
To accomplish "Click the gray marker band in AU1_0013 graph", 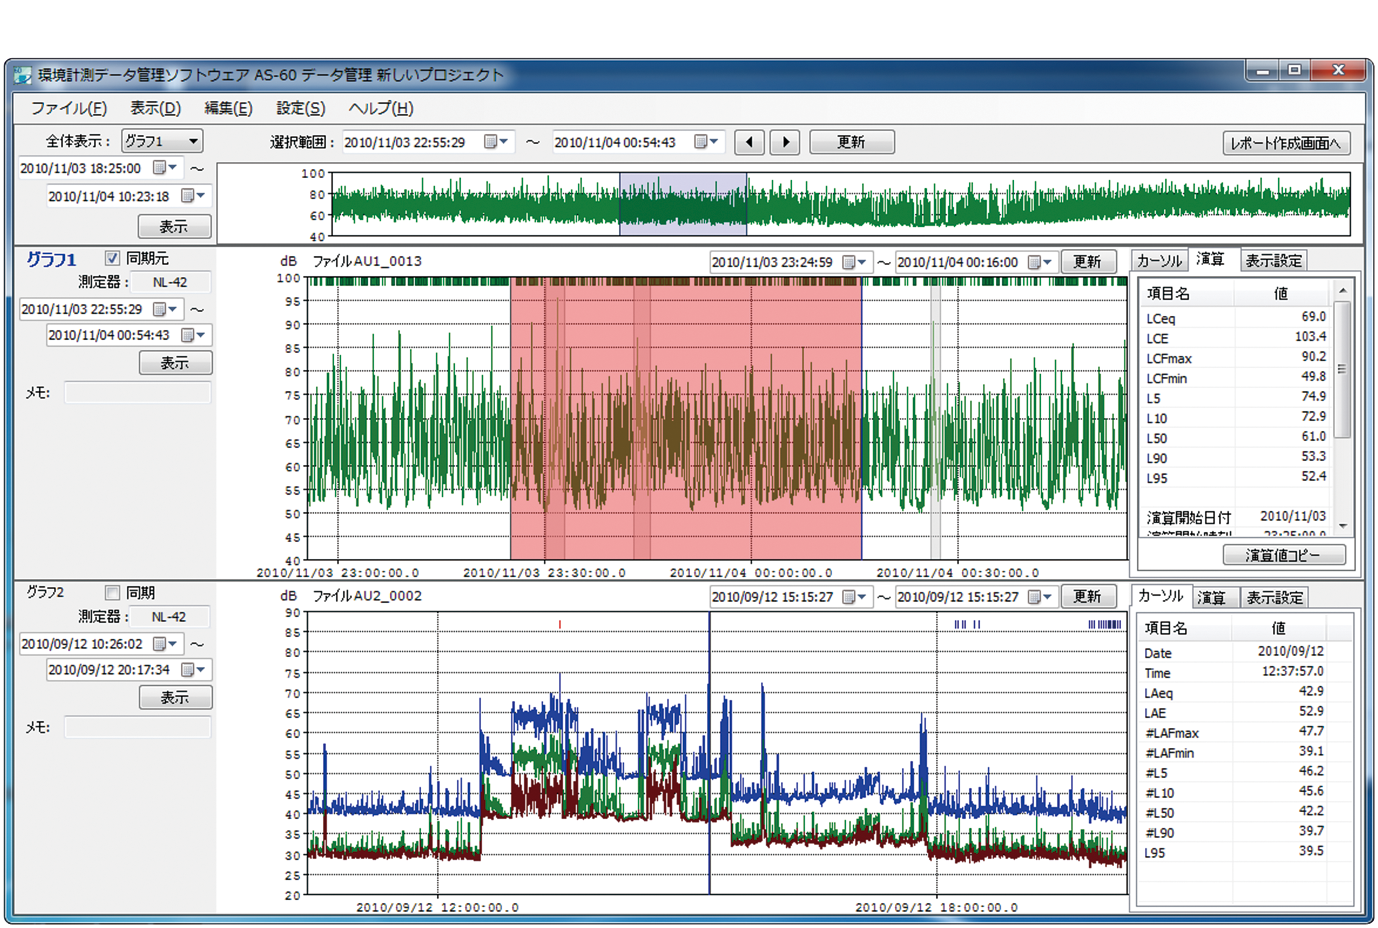I will pyautogui.click(x=936, y=420).
